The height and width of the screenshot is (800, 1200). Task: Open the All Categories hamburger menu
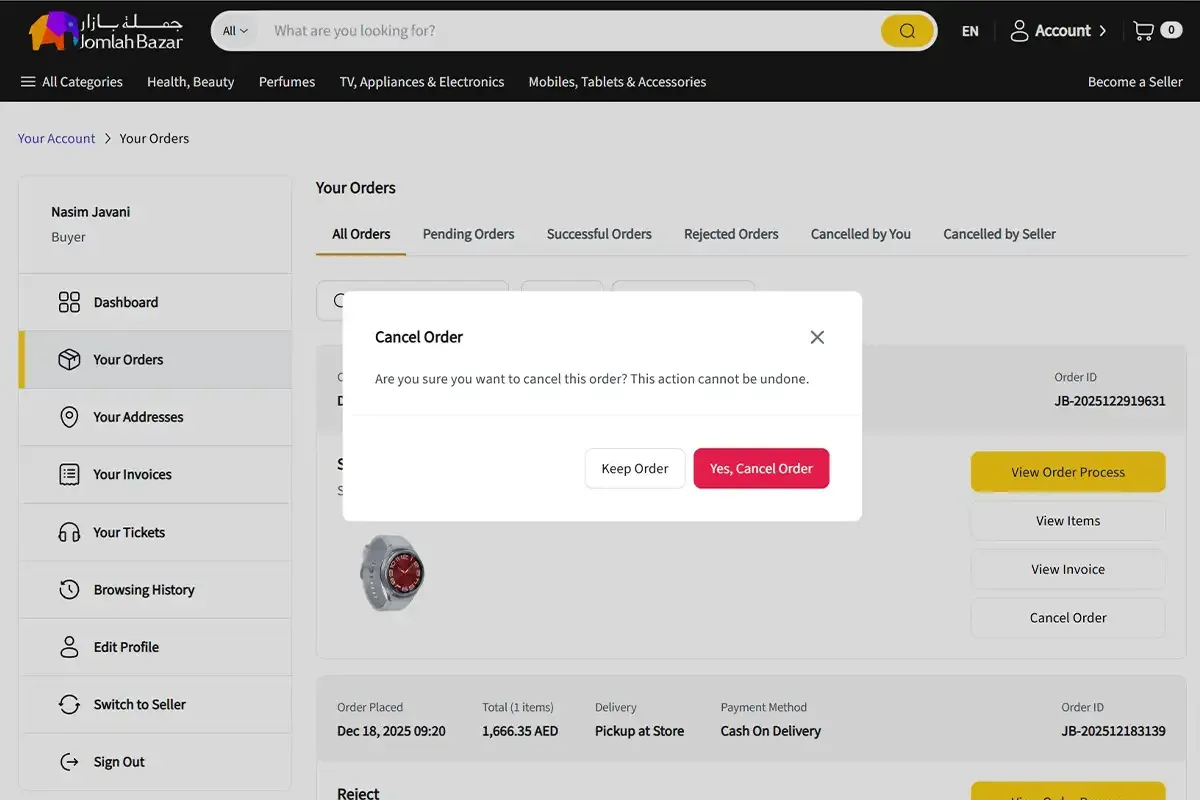71,82
